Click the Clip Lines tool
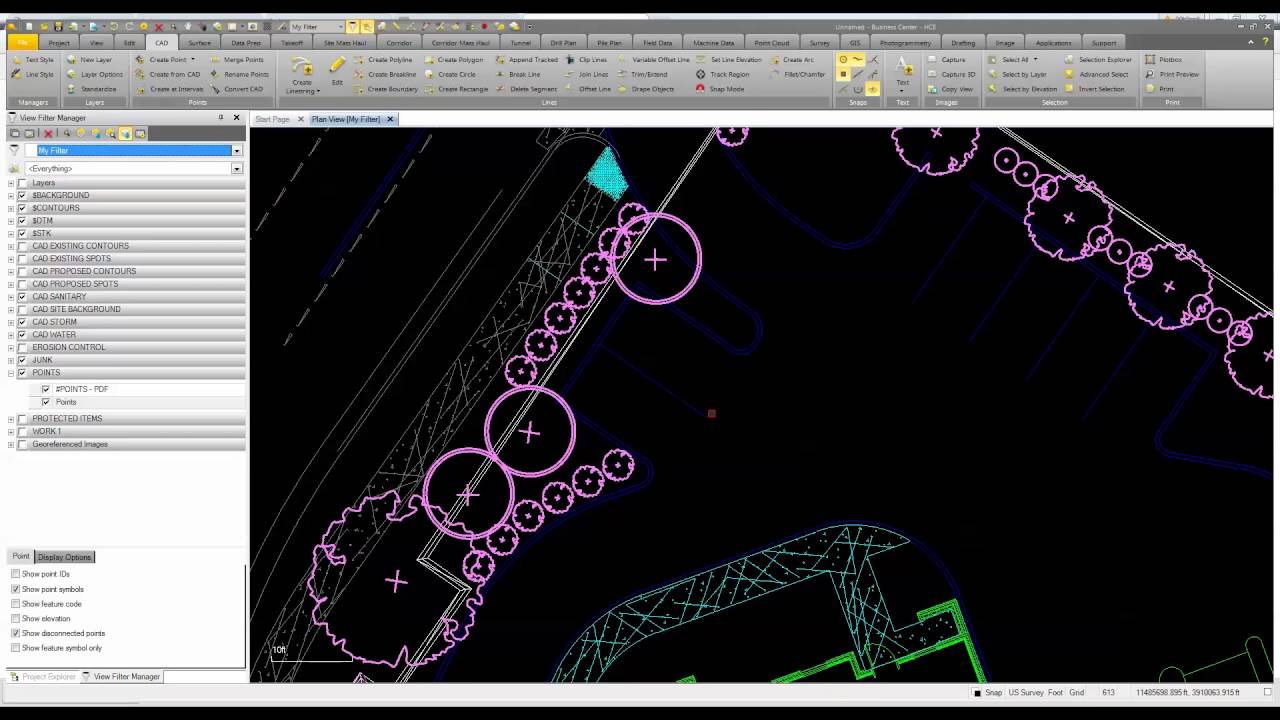Viewport: 1280px width, 720px height. (586, 59)
